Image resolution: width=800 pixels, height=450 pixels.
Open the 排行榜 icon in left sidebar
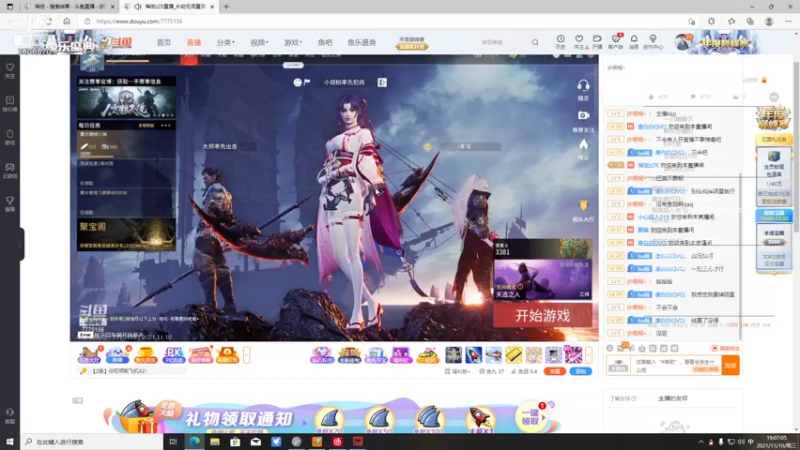10,104
